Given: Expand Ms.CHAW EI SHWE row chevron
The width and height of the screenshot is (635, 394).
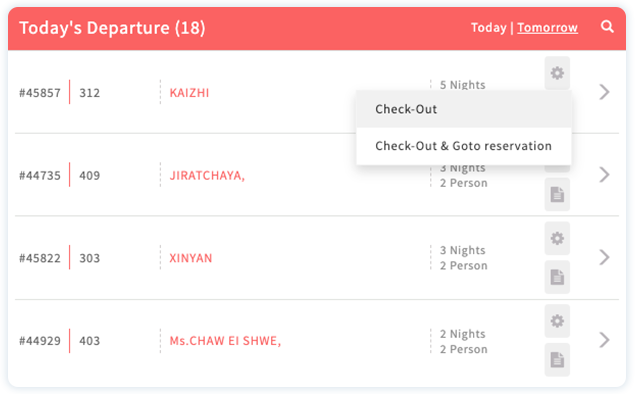Looking at the screenshot, I should click(x=604, y=340).
